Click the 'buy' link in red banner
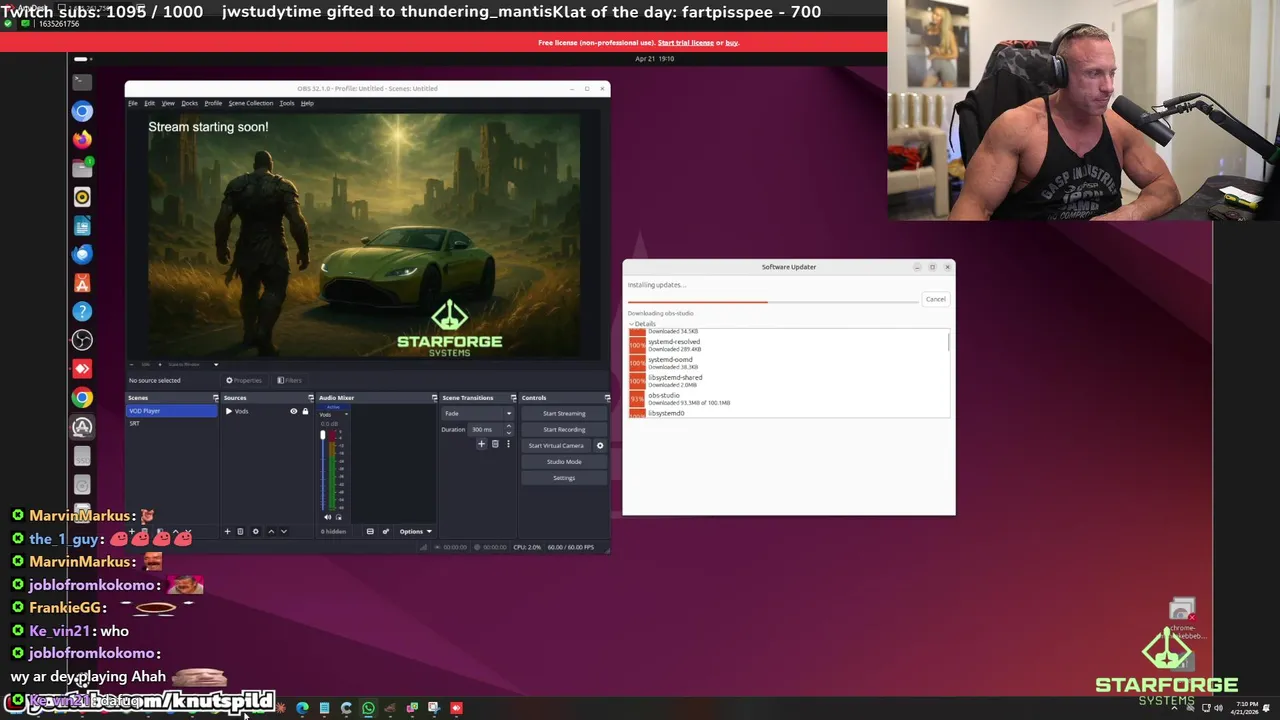The image size is (1280, 720). tap(732, 43)
